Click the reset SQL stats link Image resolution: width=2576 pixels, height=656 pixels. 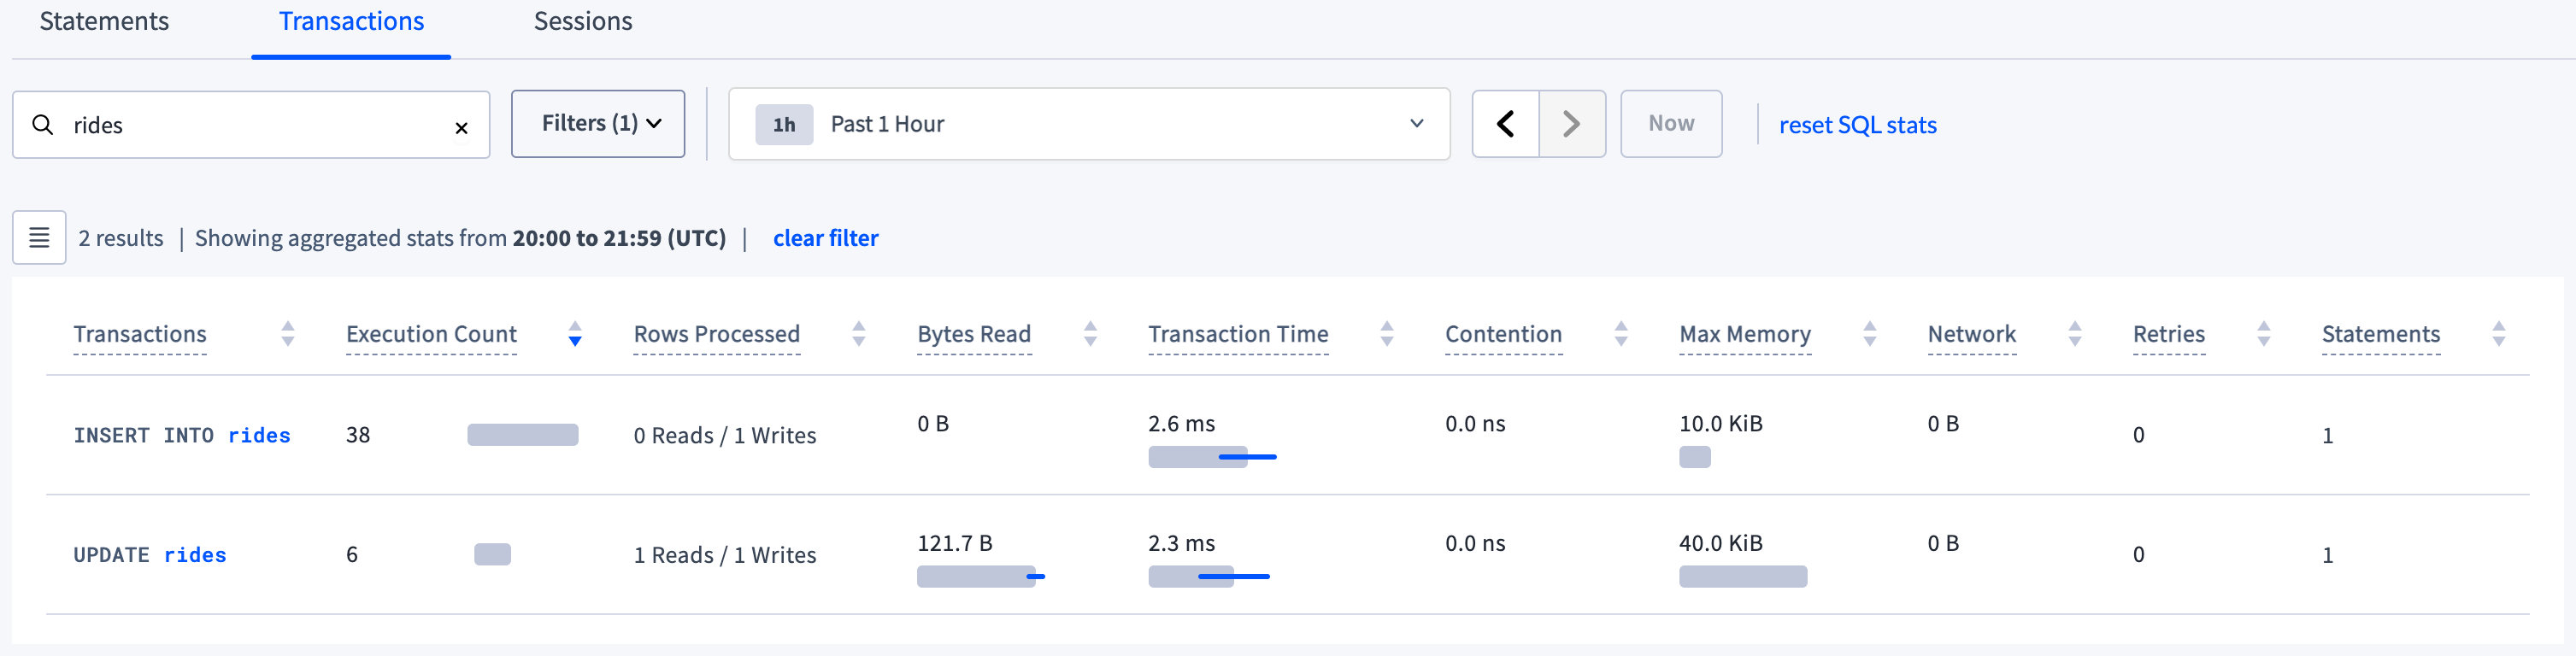(1857, 125)
